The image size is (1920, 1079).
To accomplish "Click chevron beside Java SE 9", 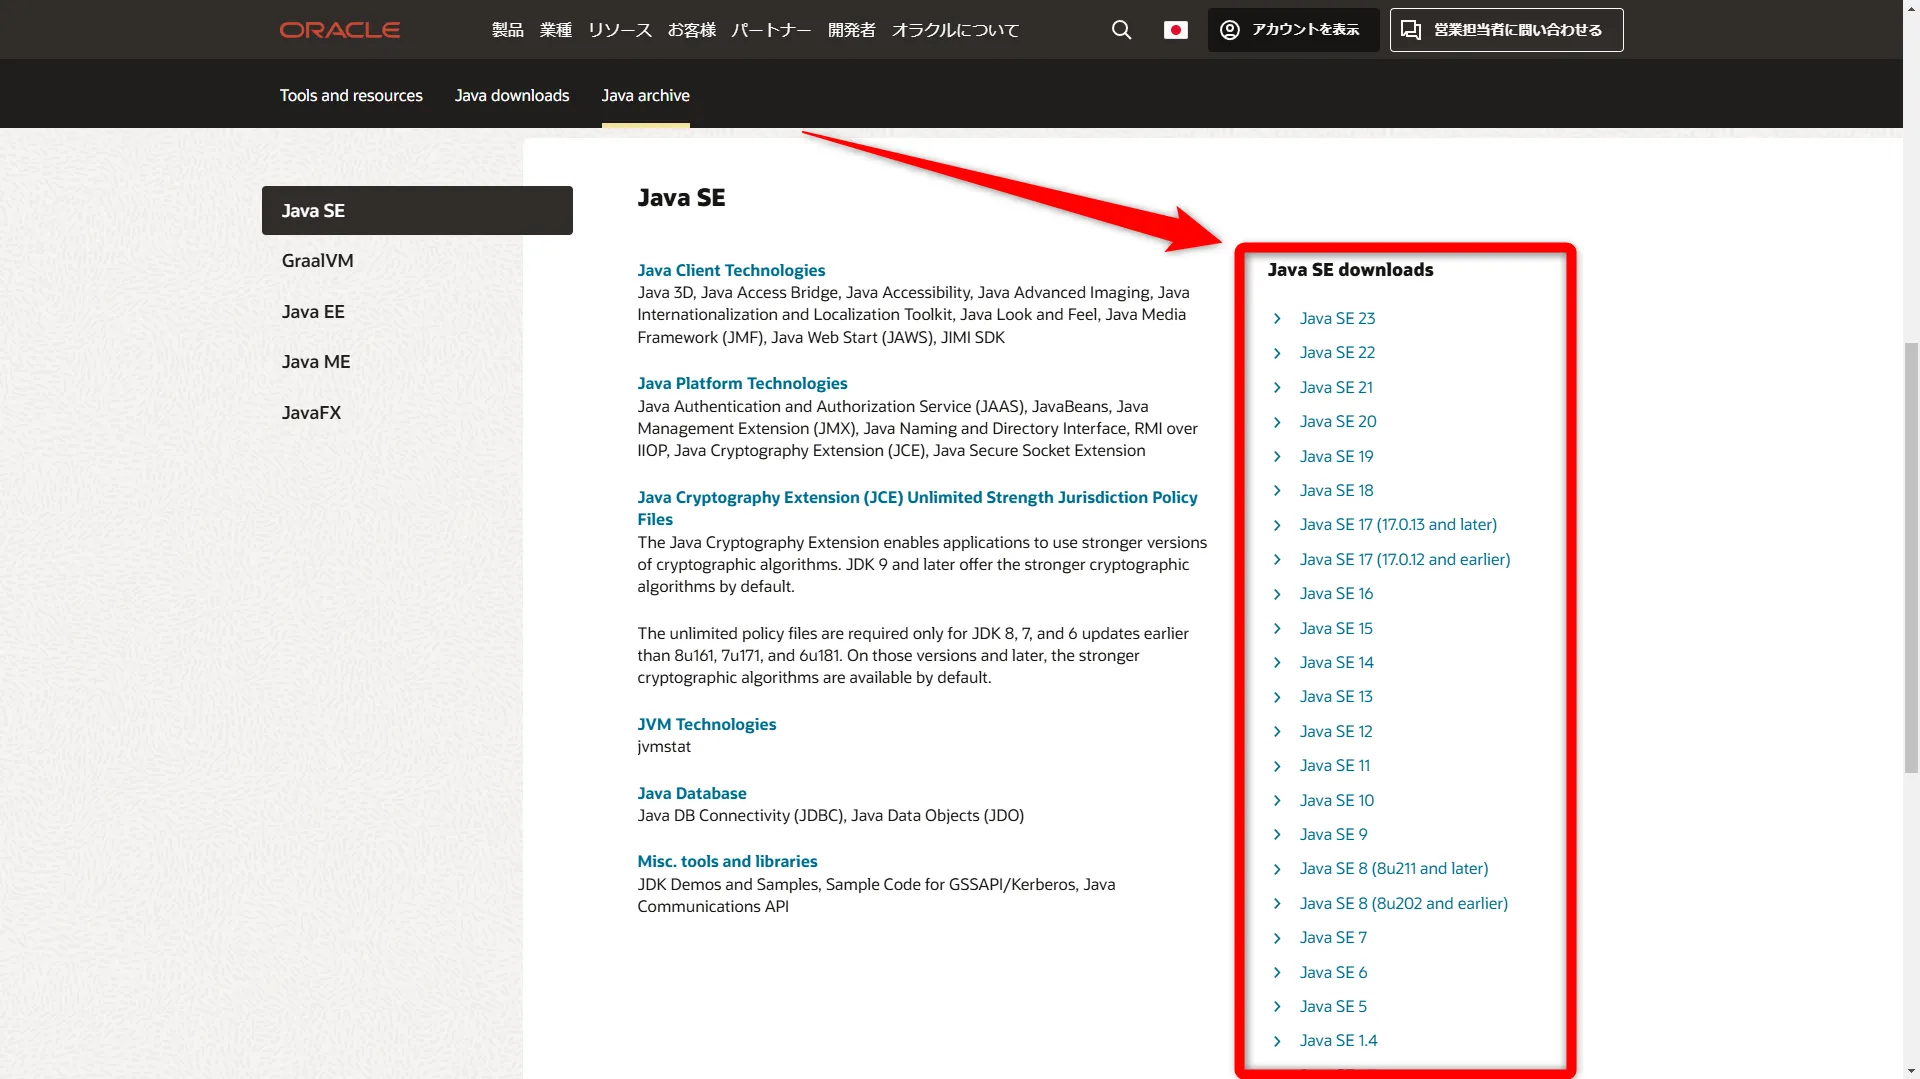I will coord(1277,834).
